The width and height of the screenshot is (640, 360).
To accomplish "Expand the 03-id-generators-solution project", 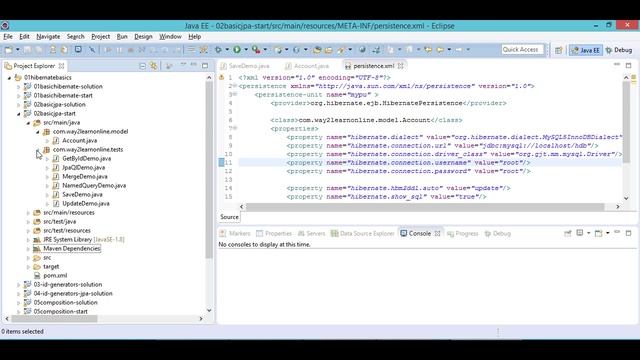I will (x=18, y=284).
